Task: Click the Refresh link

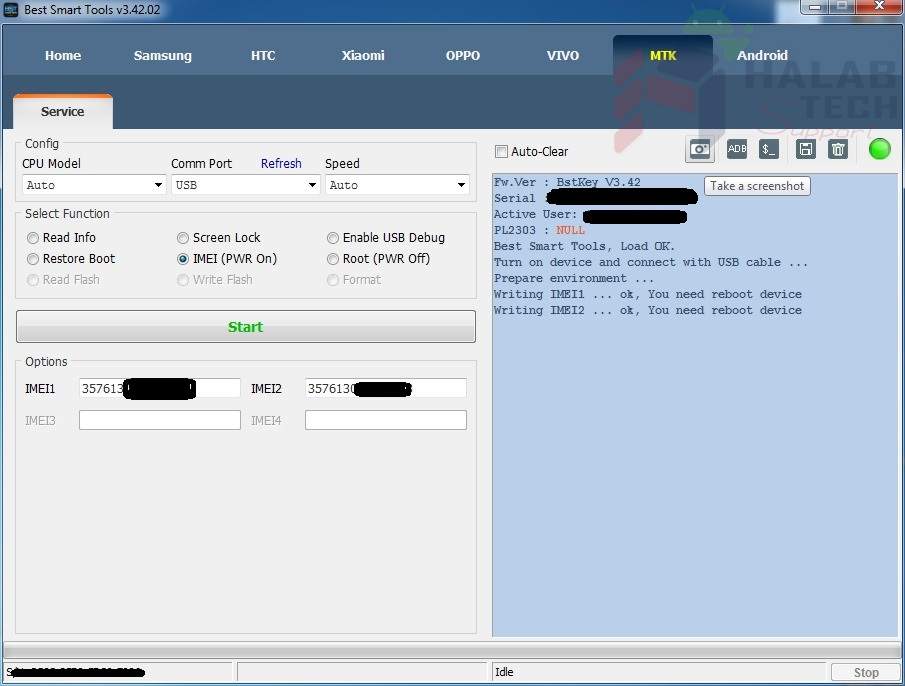Action: tap(281, 163)
